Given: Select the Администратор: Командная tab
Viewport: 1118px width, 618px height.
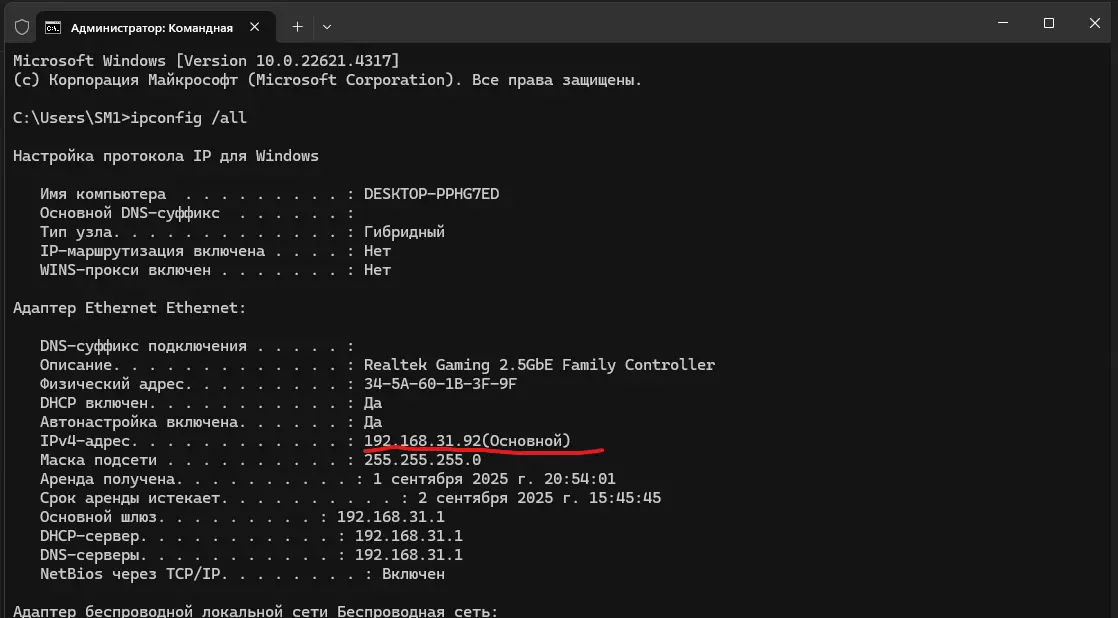Looking at the screenshot, I should click(150, 26).
